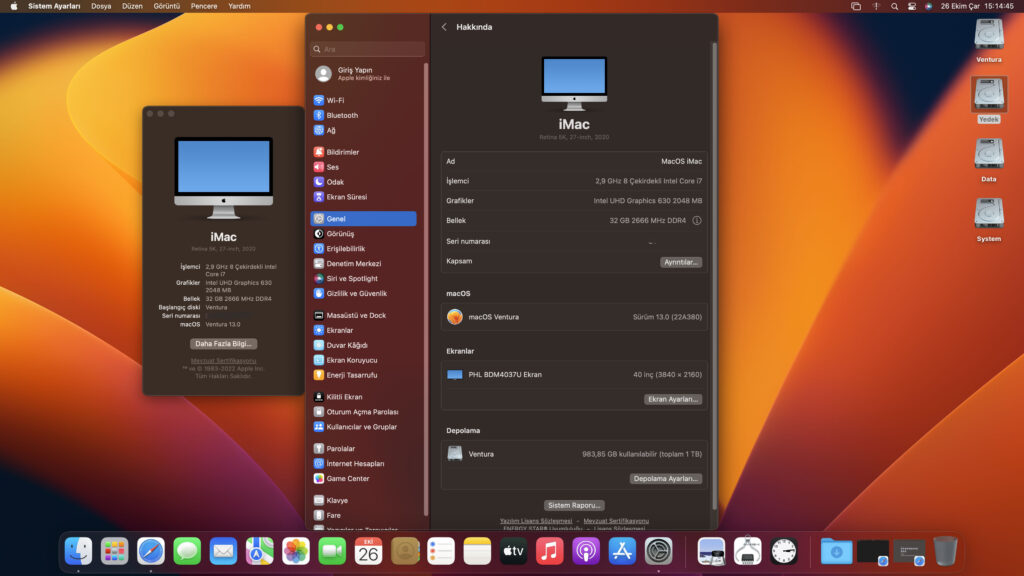Click MacOS iMac name field

pyautogui.click(x=681, y=161)
